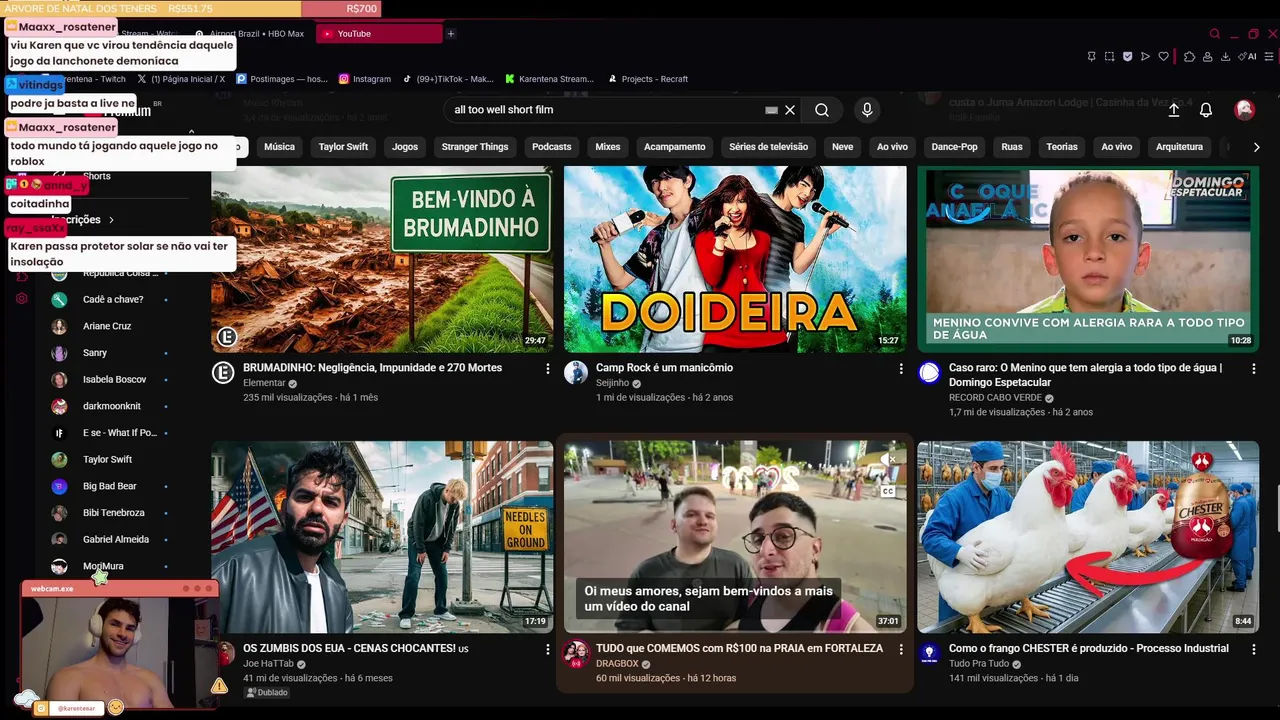Select the Séries de televisão chip
The height and width of the screenshot is (720, 1280).
(x=769, y=147)
